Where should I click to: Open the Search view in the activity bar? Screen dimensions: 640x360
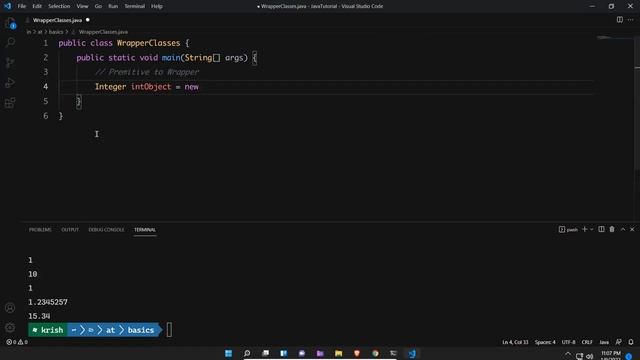click(x=10, y=42)
